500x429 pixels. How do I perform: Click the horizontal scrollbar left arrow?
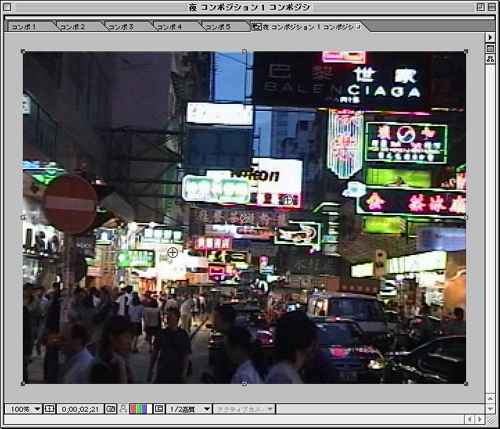click(x=470, y=420)
